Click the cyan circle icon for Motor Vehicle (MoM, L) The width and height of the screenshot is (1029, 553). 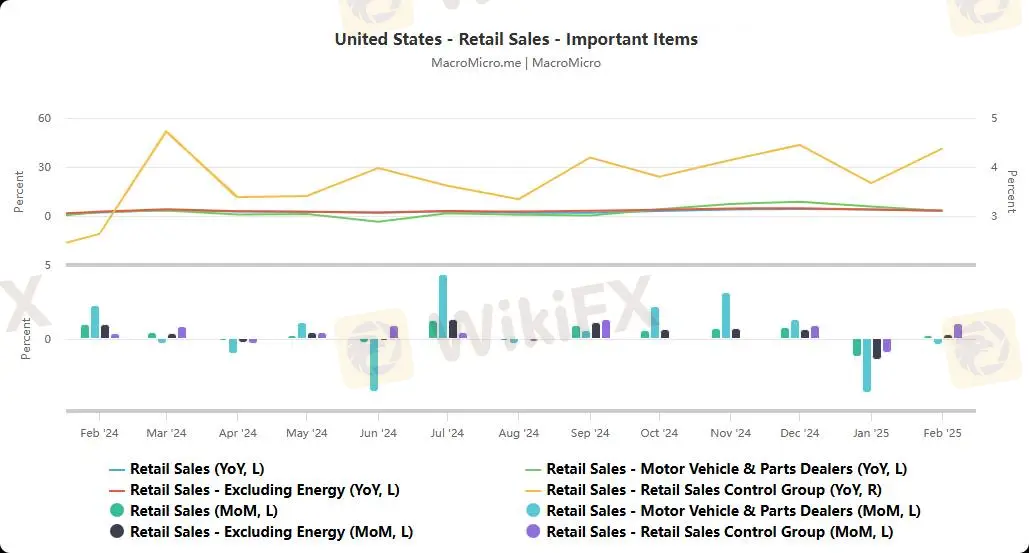tap(533, 511)
